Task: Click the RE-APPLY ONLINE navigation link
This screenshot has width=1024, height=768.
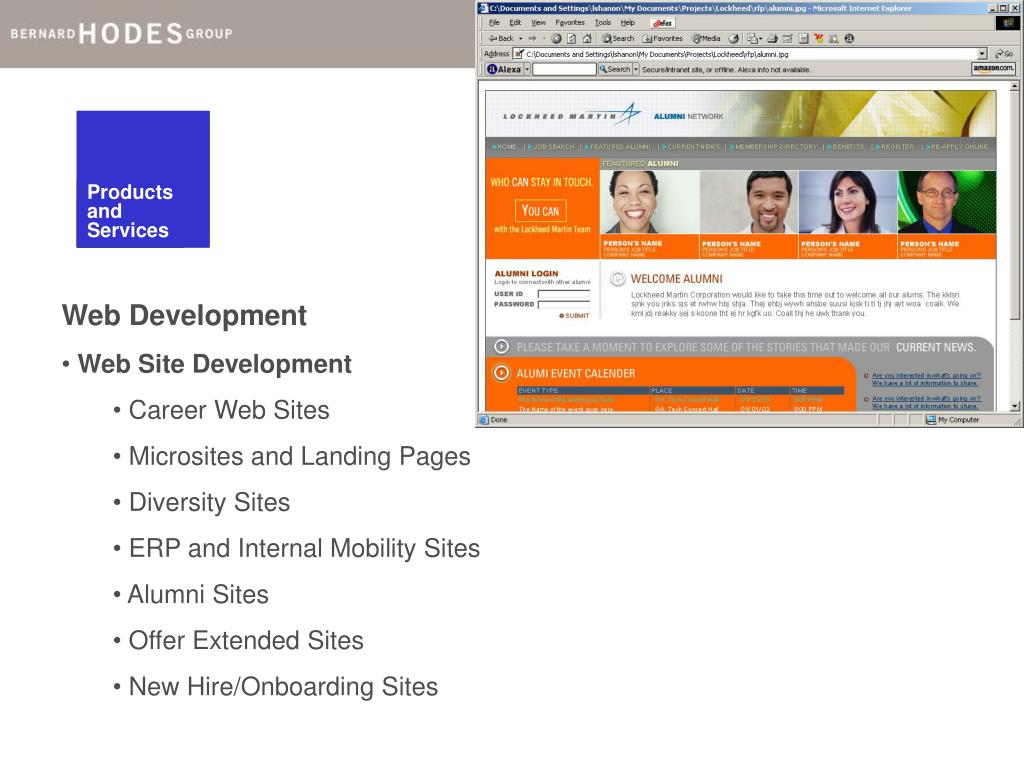Action: coord(957,147)
